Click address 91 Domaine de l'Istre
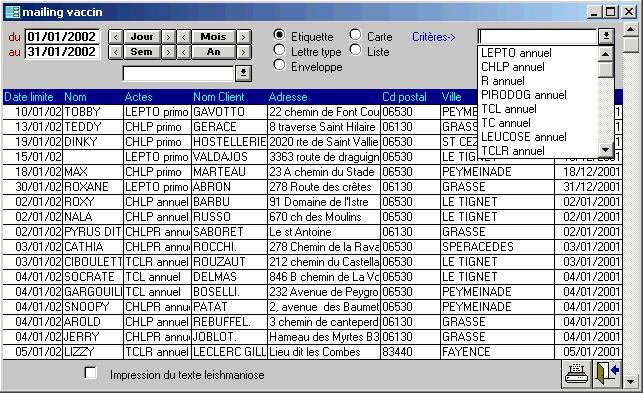This screenshot has height=393, width=643. pos(324,202)
